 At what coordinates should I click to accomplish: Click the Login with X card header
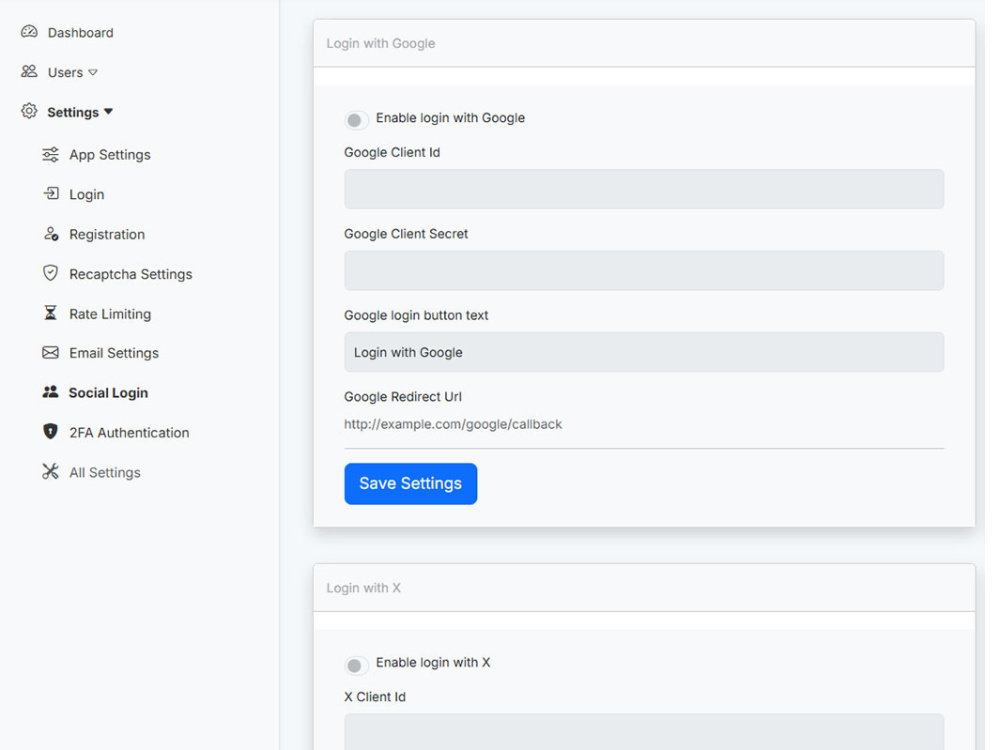click(x=644, y=588)
